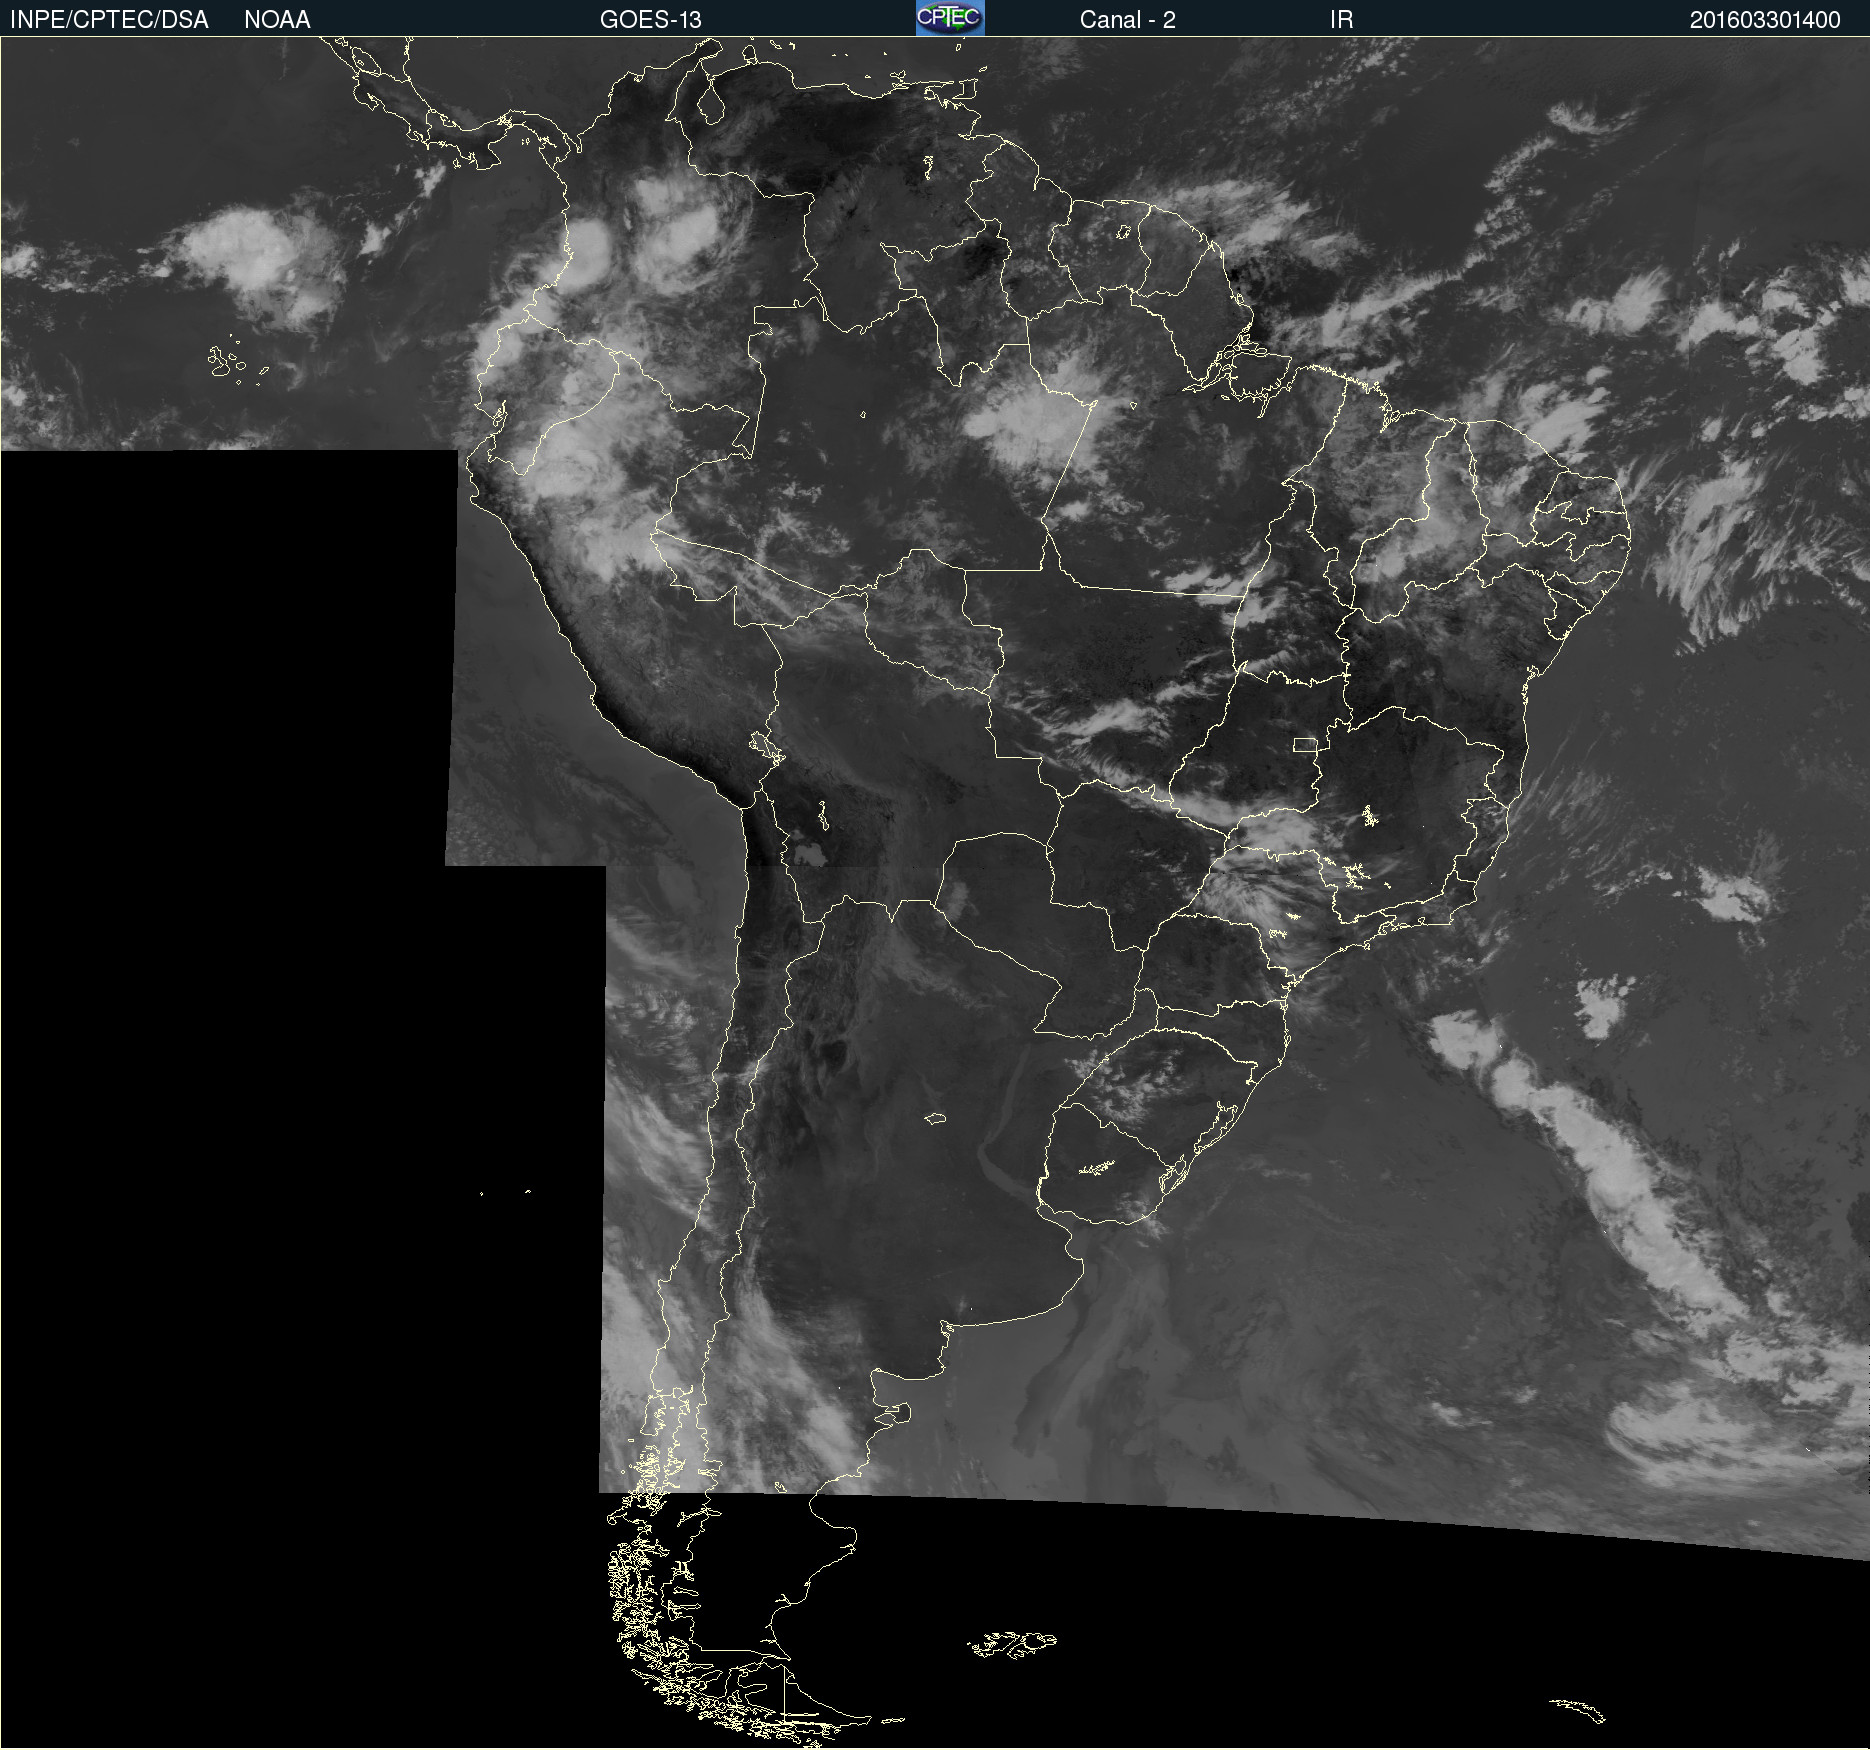This screenshot has width=1870, height=1750.
Task: Click the CPTEC logo in the header
Action: (x=950, y=18)
